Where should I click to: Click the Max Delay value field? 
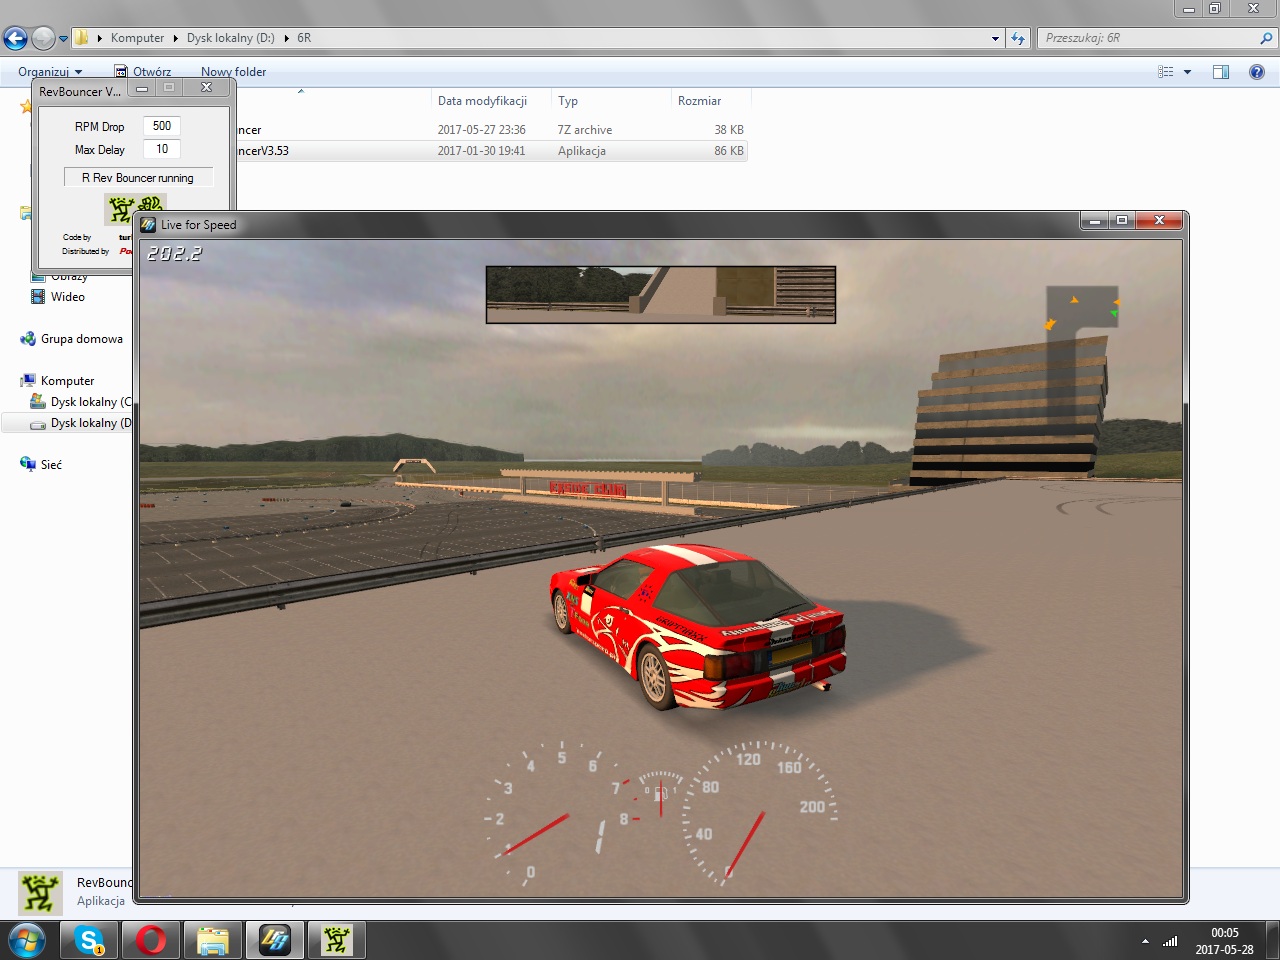click(162, 149)
